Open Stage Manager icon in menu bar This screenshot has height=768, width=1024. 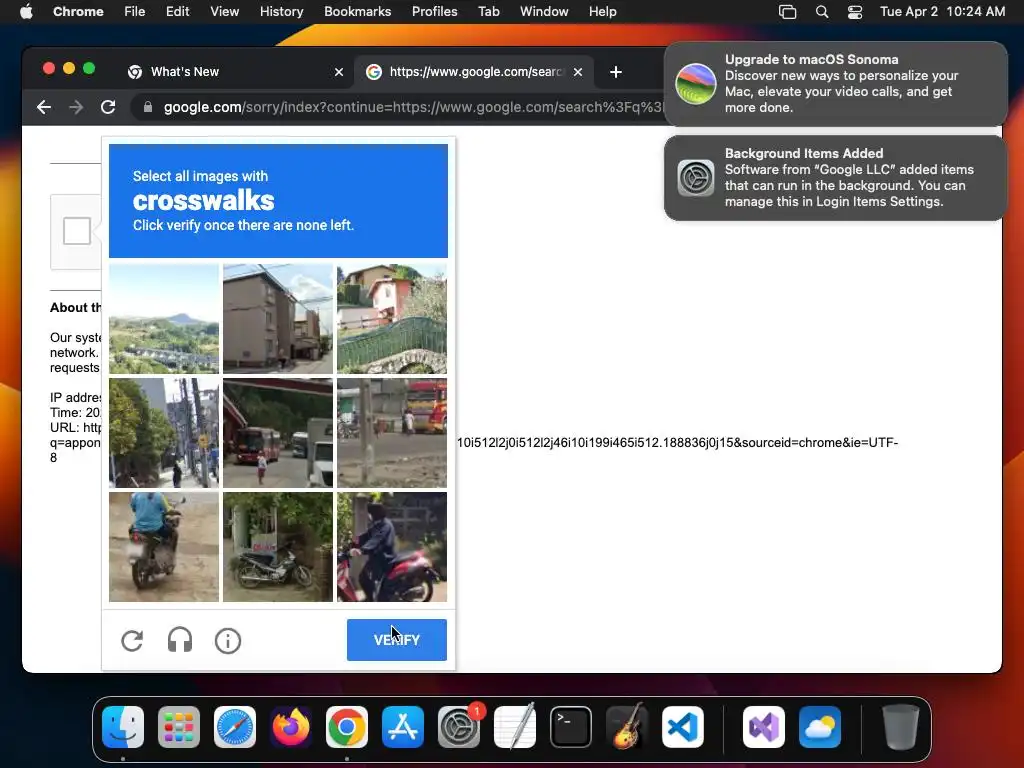(x=788, y=12)
